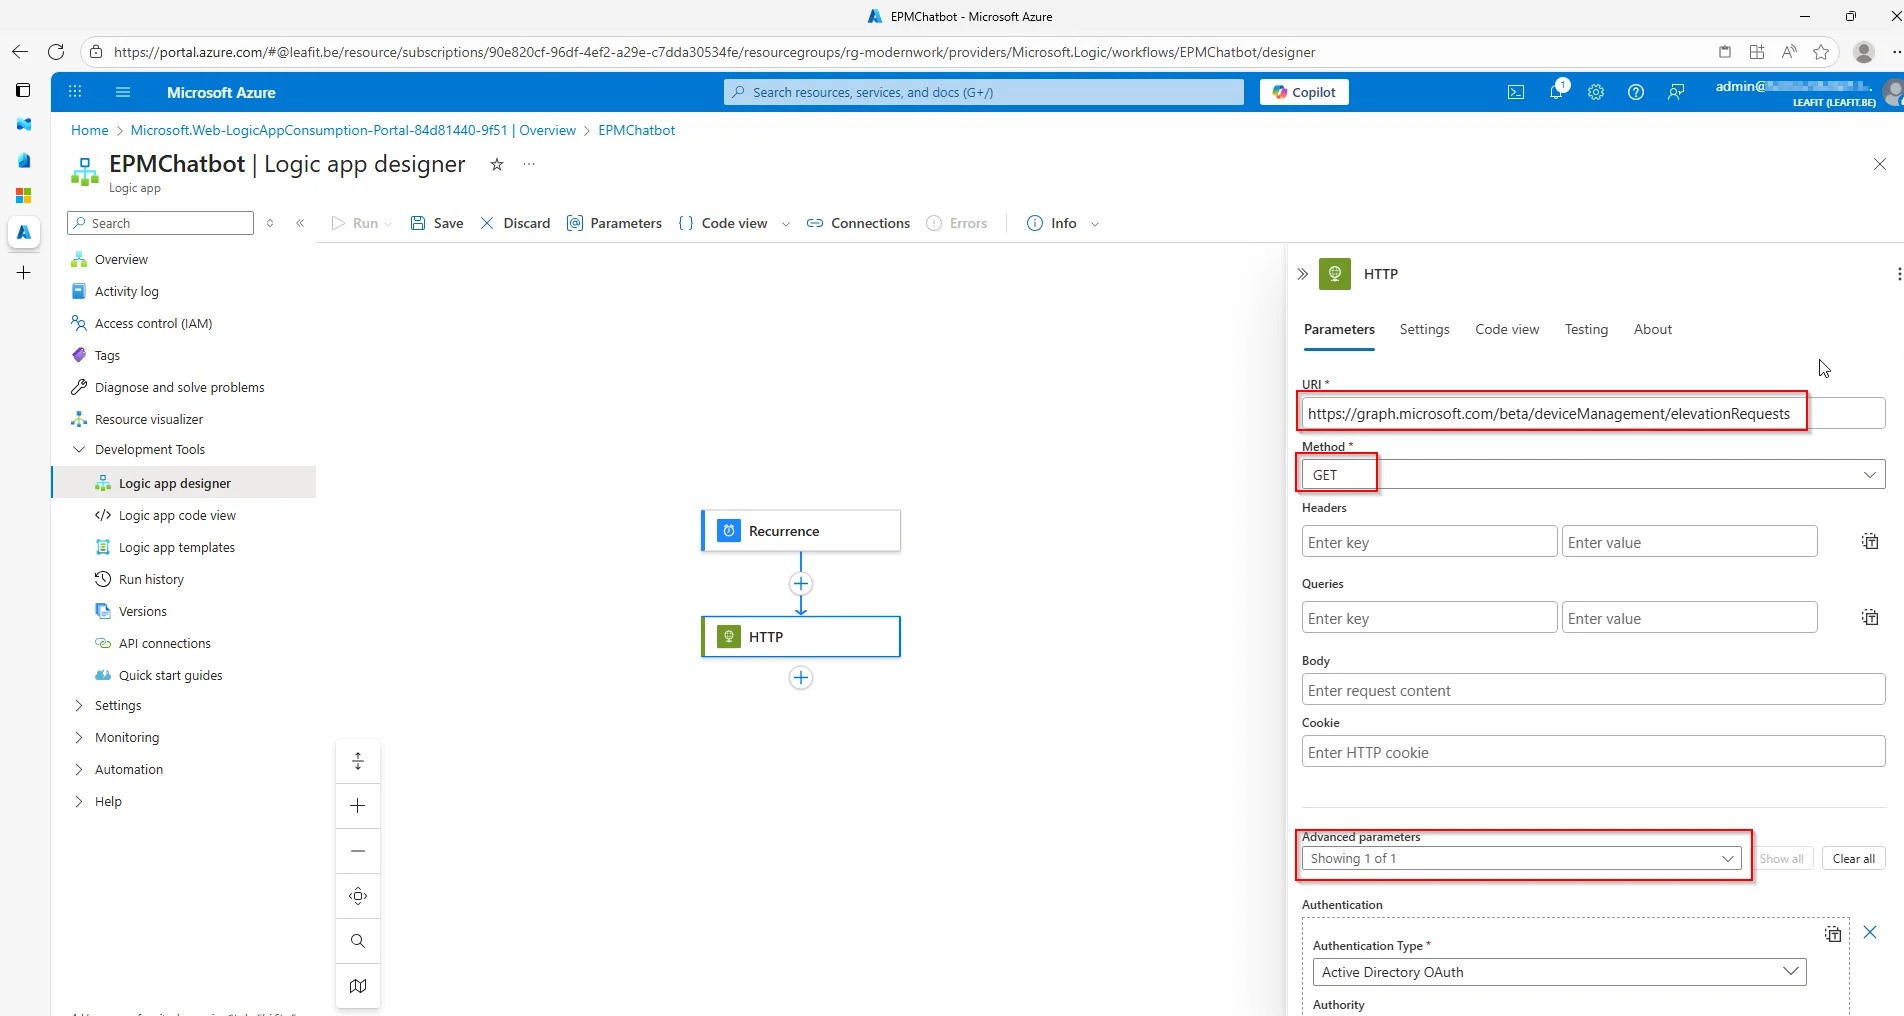Switch Headers to text mode icon
The height and width of the screenshot is (1016, 1904).
[x=1870, y=542]
